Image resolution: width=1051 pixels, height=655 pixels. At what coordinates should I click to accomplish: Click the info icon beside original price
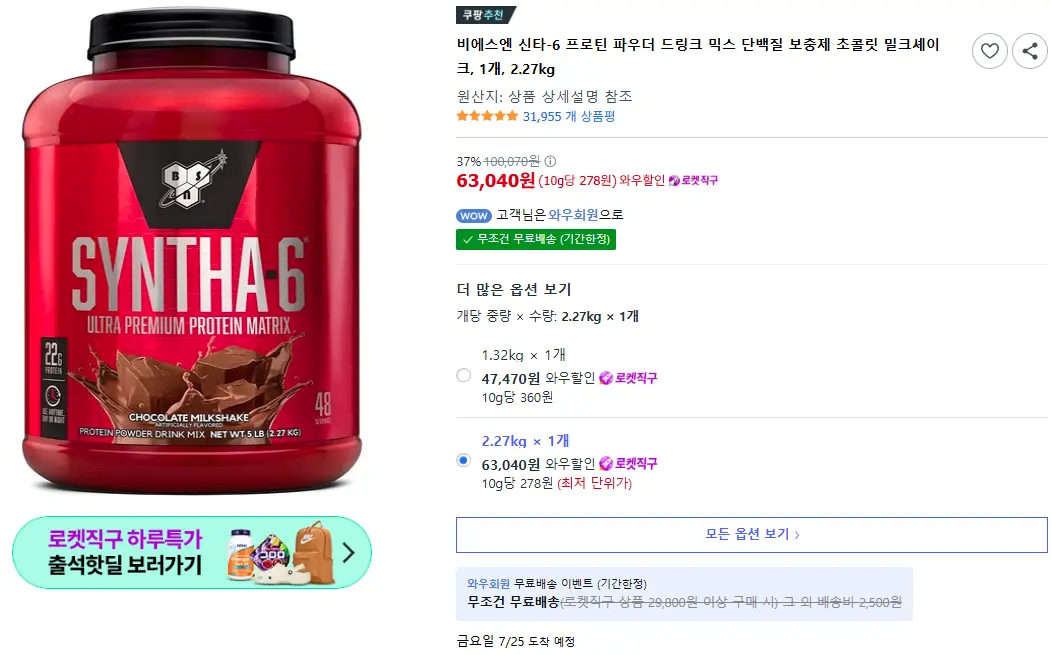pos(550,161)
